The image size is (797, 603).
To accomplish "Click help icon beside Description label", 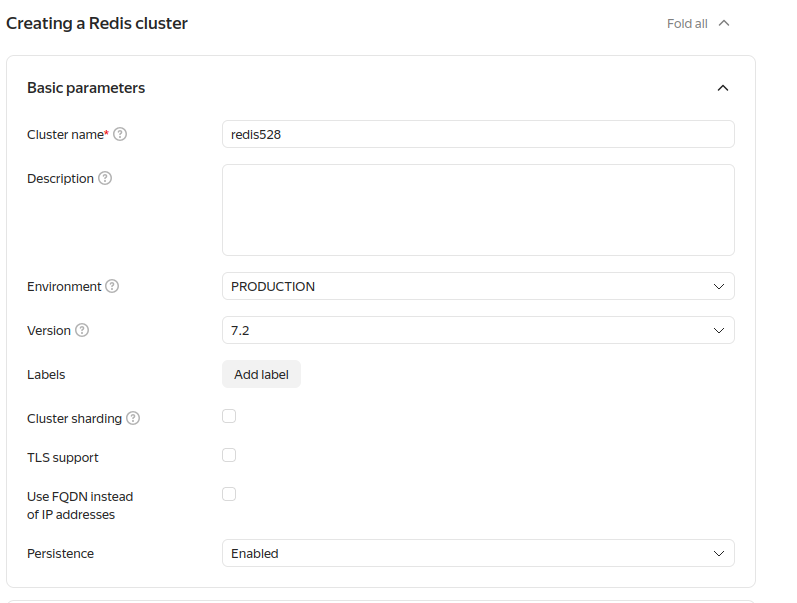I will coord(105,178).
